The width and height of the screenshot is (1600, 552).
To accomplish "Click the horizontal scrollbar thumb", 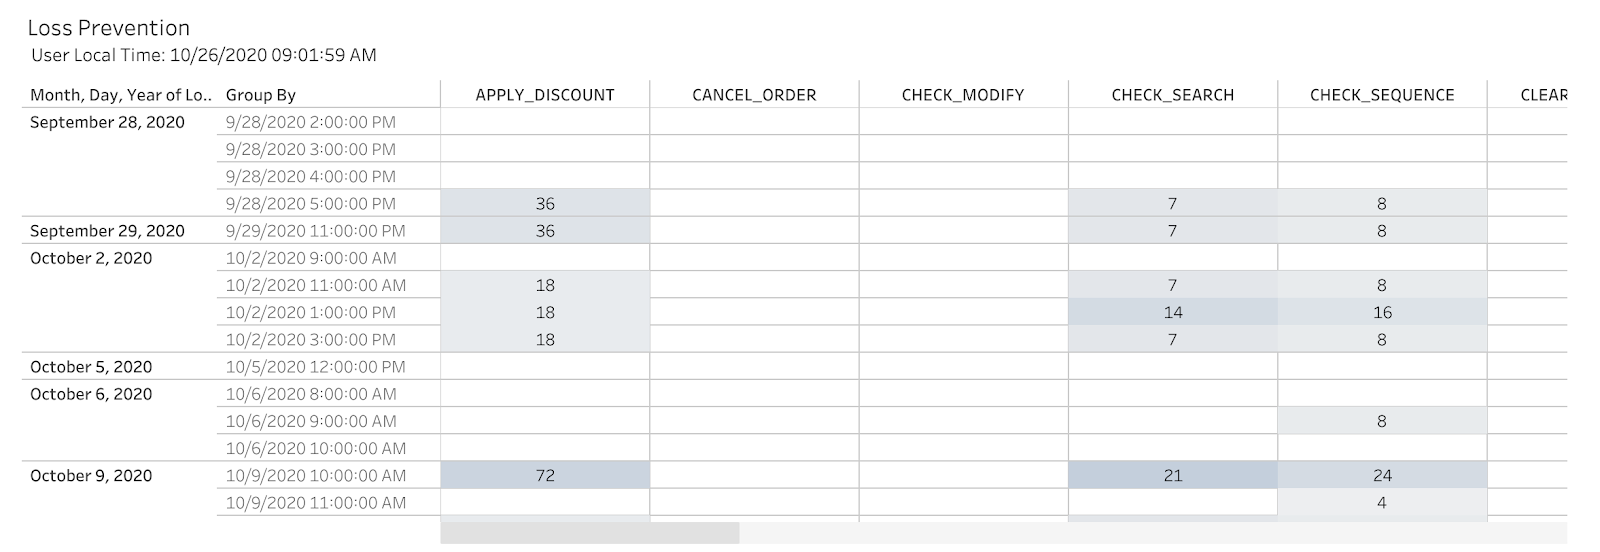I will point(589,533).
